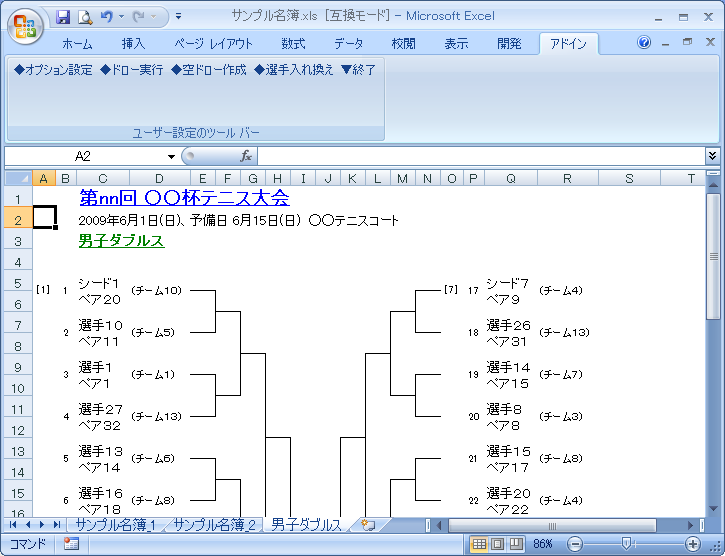Go to previous sheet tab arrow

pyautogui.click(x=28, y=525)
